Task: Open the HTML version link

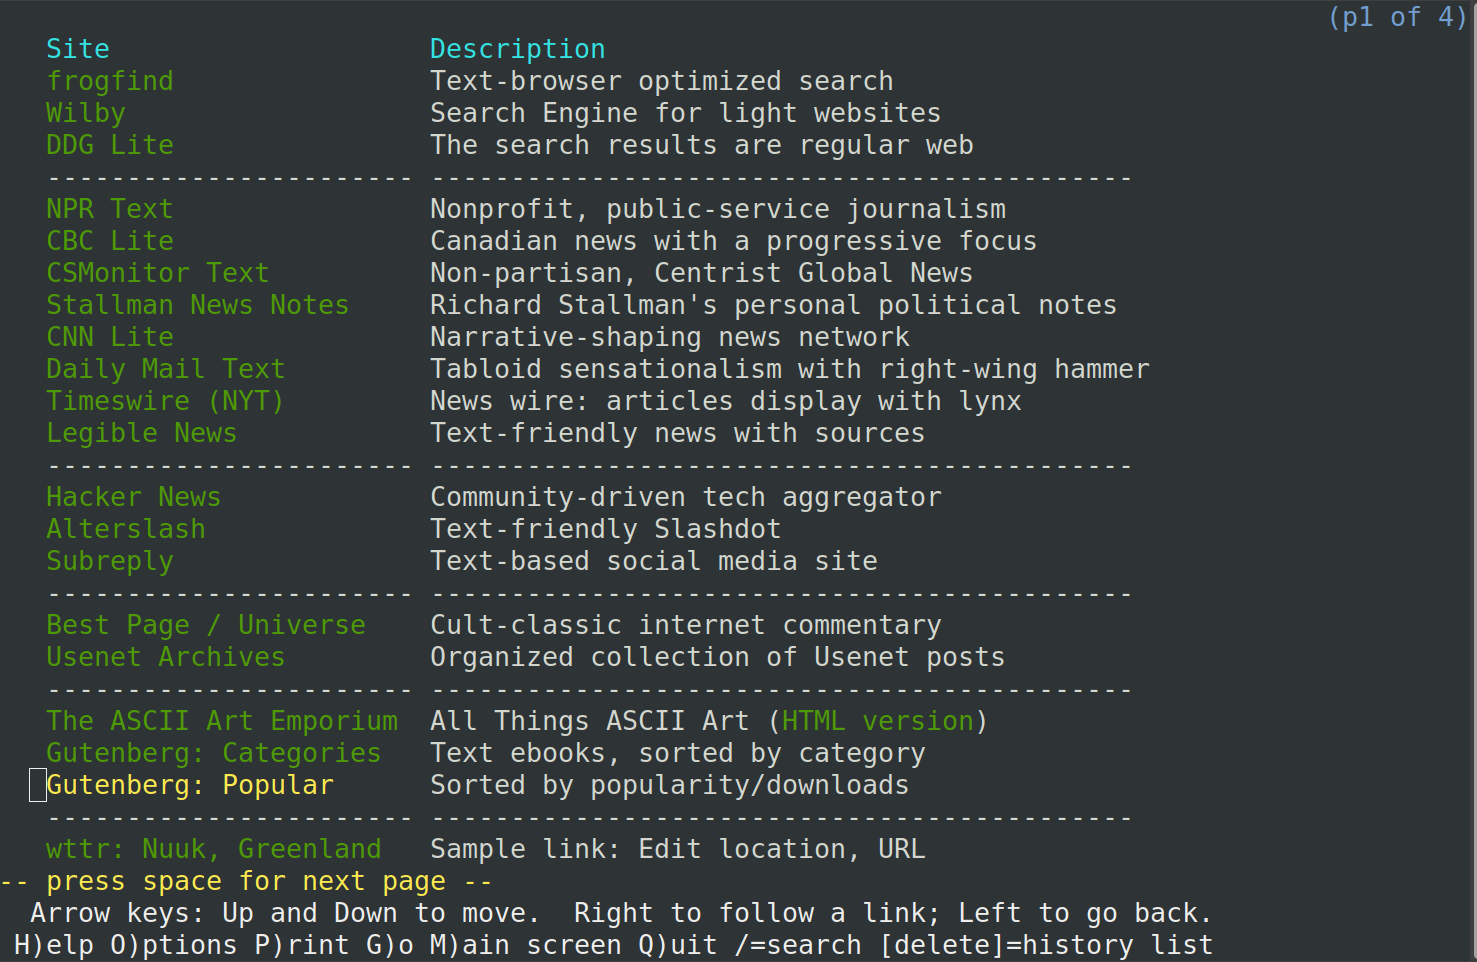Action: [877, 721]
